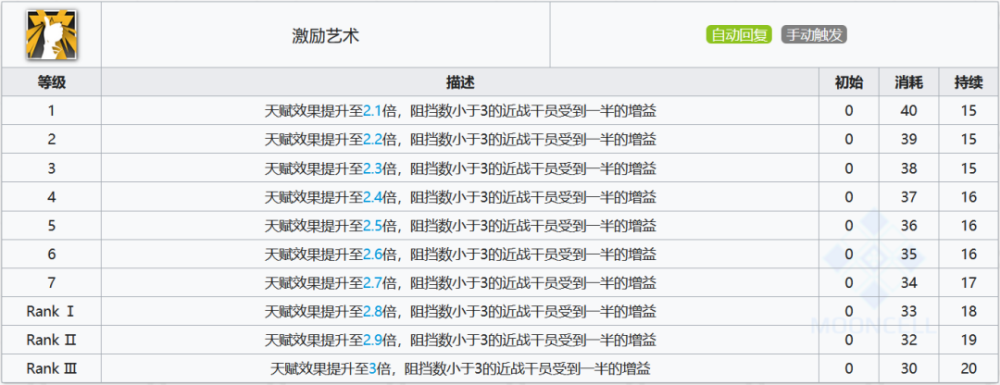Click the cost value 36

point(909,226)
